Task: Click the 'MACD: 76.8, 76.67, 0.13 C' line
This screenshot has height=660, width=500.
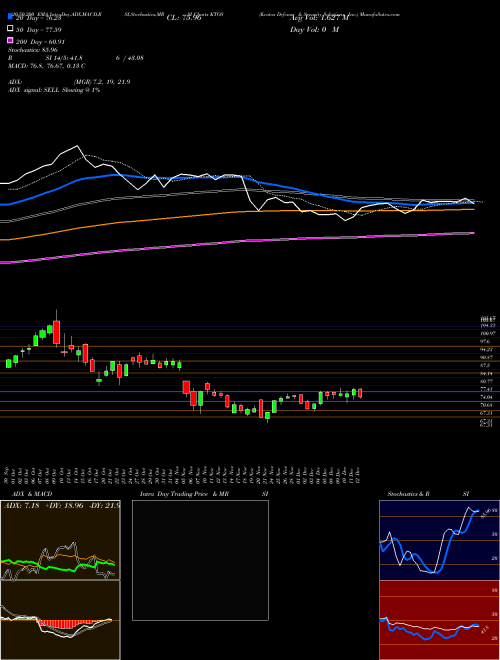Action: 47,66
